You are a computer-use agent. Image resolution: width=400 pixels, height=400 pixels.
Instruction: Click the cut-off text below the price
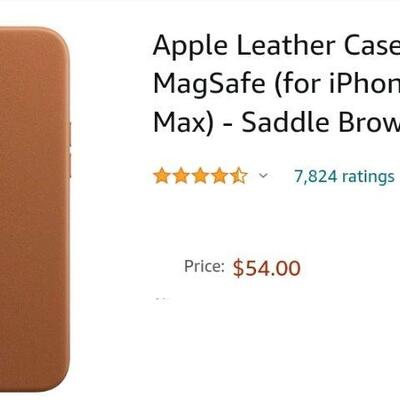pyautogui.click(x=162, y=299)
